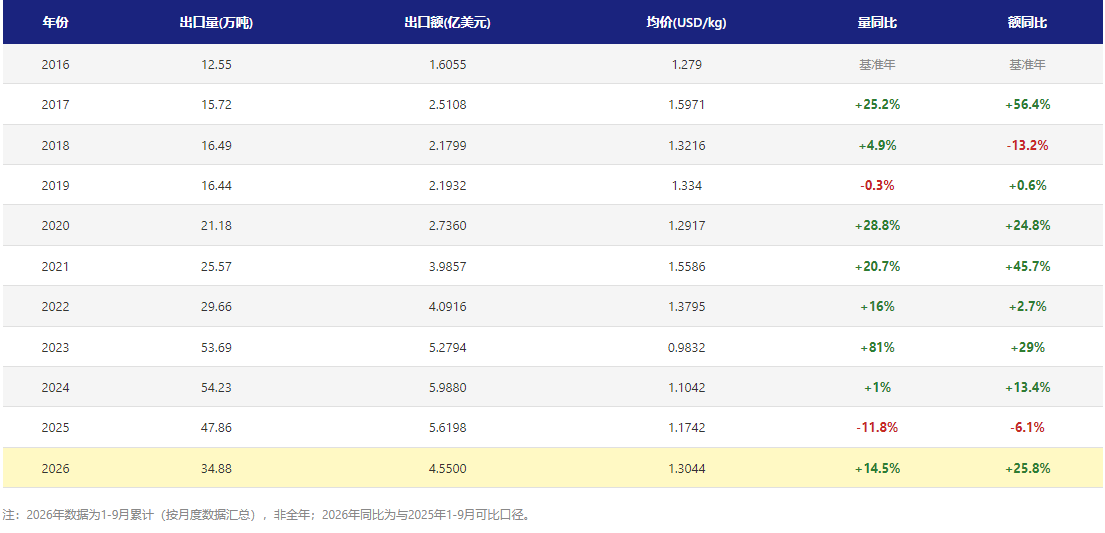Select the 2024 year cell
The width and height of the screenshot is (1105, 533).
click(x=56, y=387)
